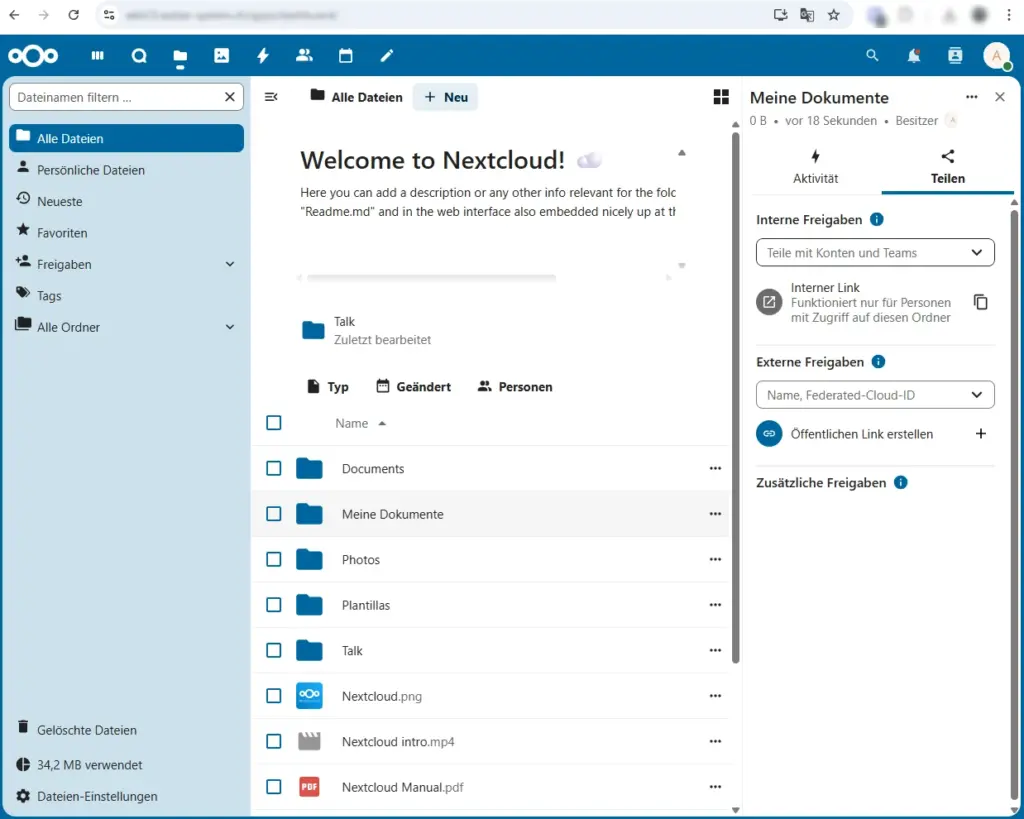This screenshot has width=1024, height=819.
Task: Toggle the select-all files checkbox
Action: point(274,423)
